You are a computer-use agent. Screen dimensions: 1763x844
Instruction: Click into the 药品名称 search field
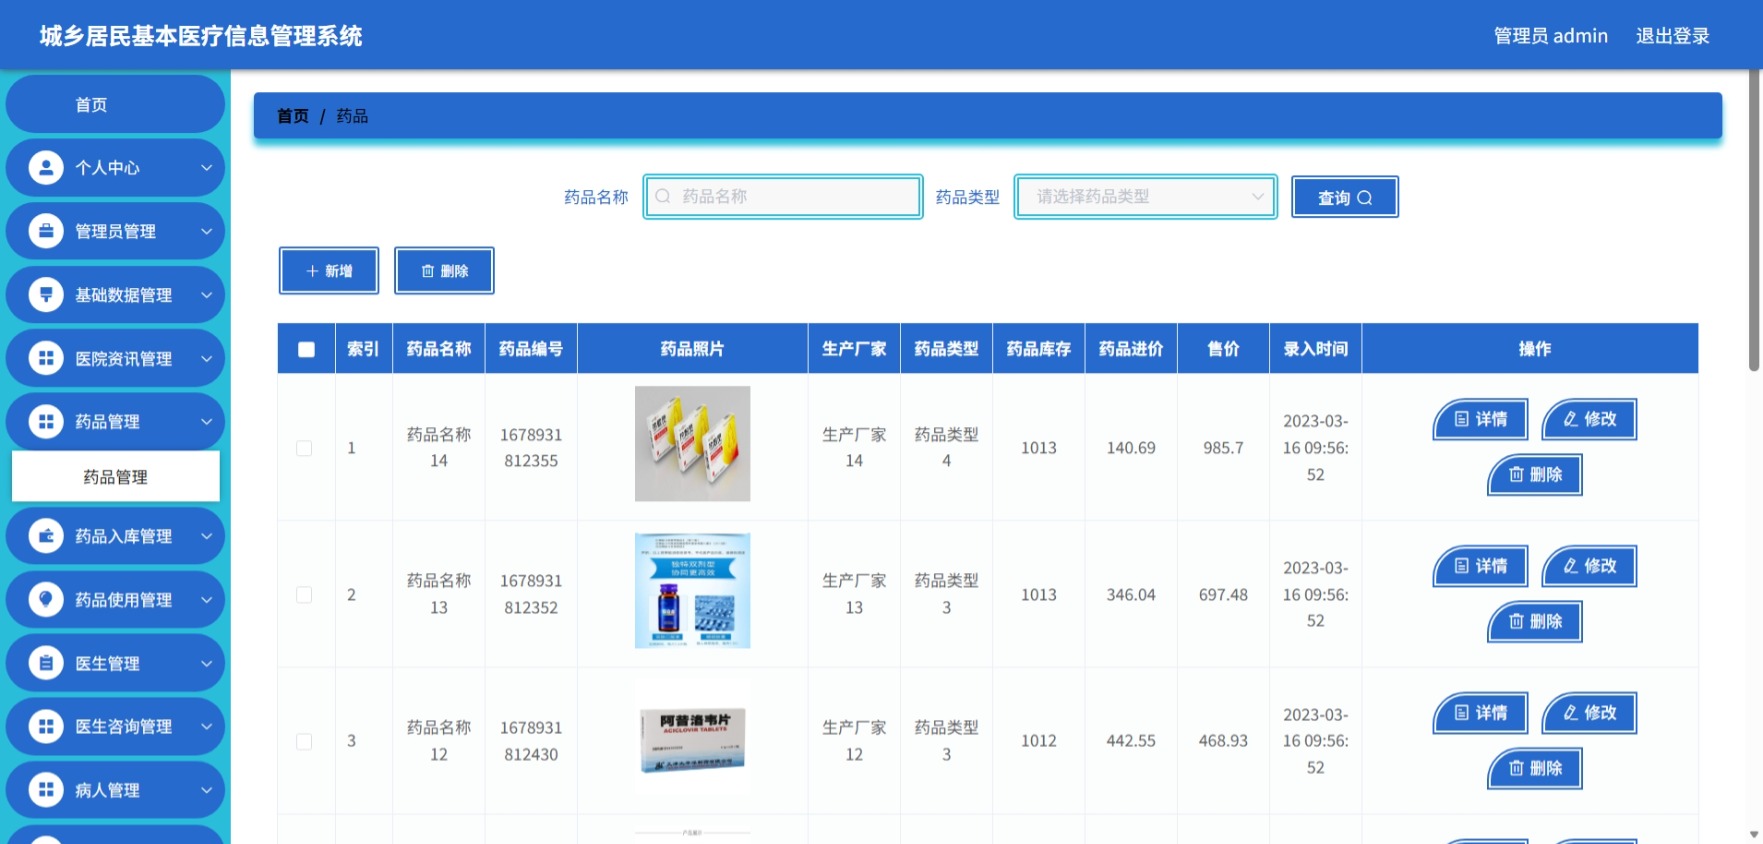click(783, 196)
